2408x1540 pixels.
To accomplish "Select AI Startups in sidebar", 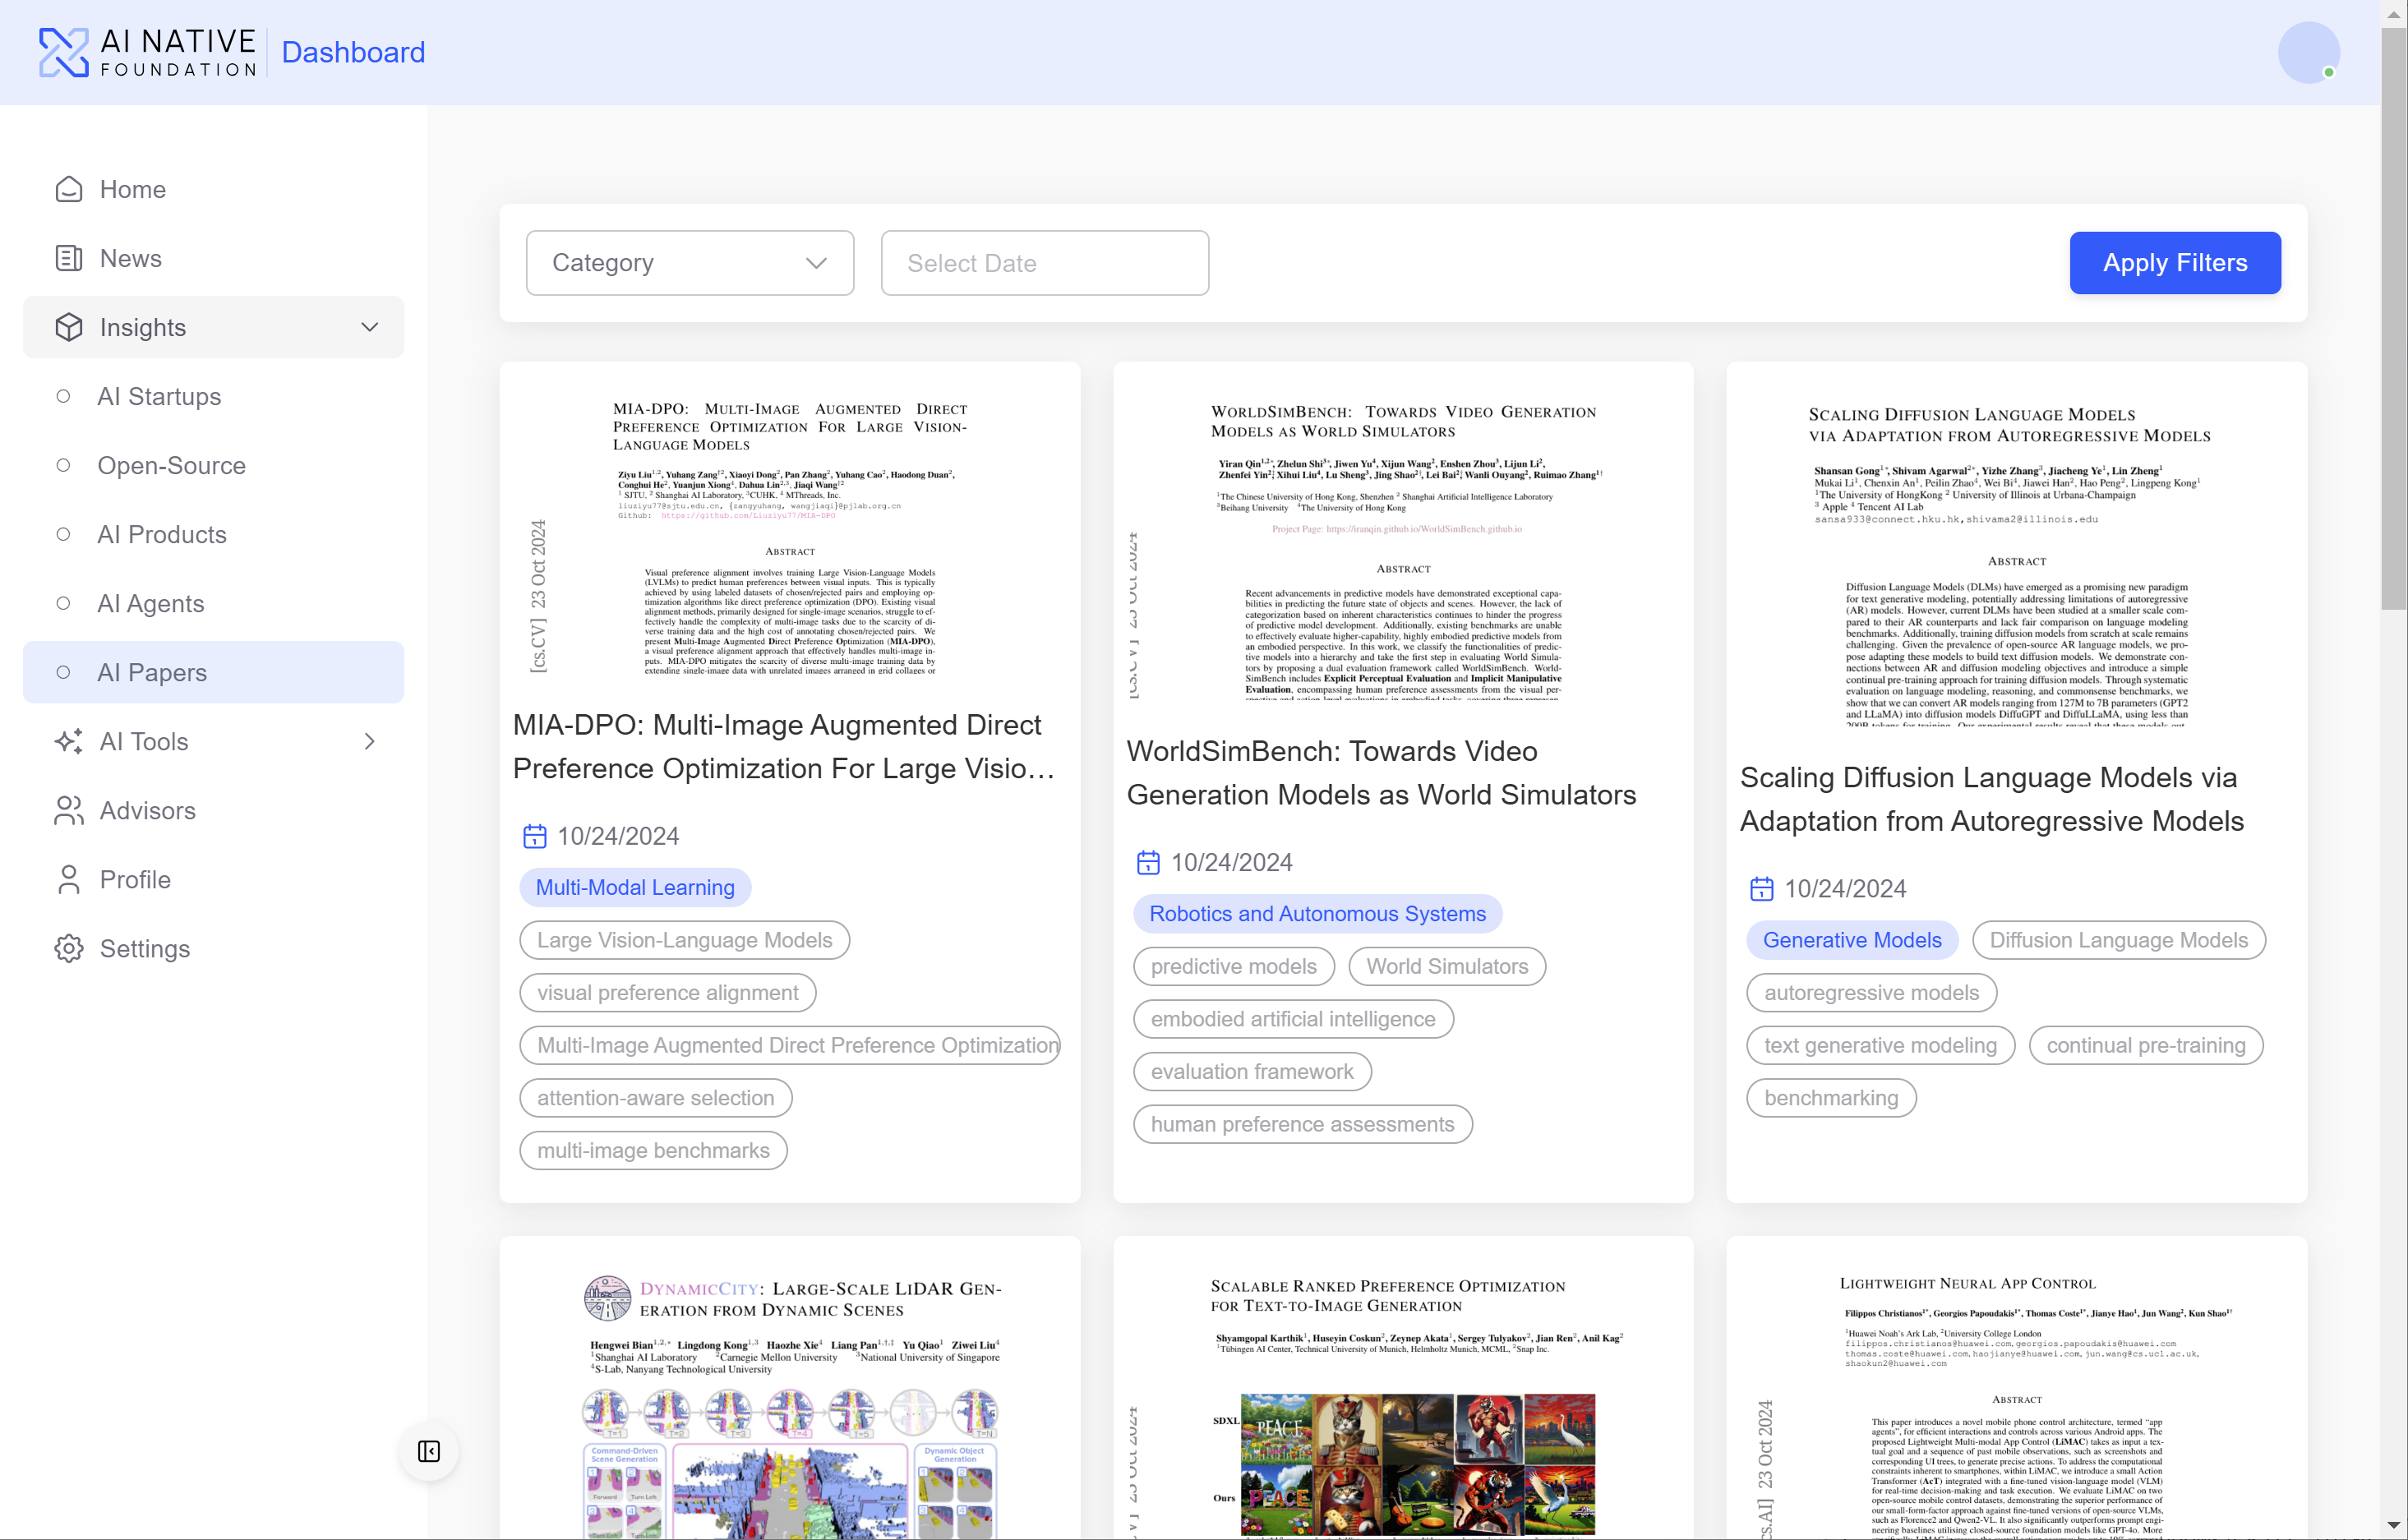I will (159, 396).
